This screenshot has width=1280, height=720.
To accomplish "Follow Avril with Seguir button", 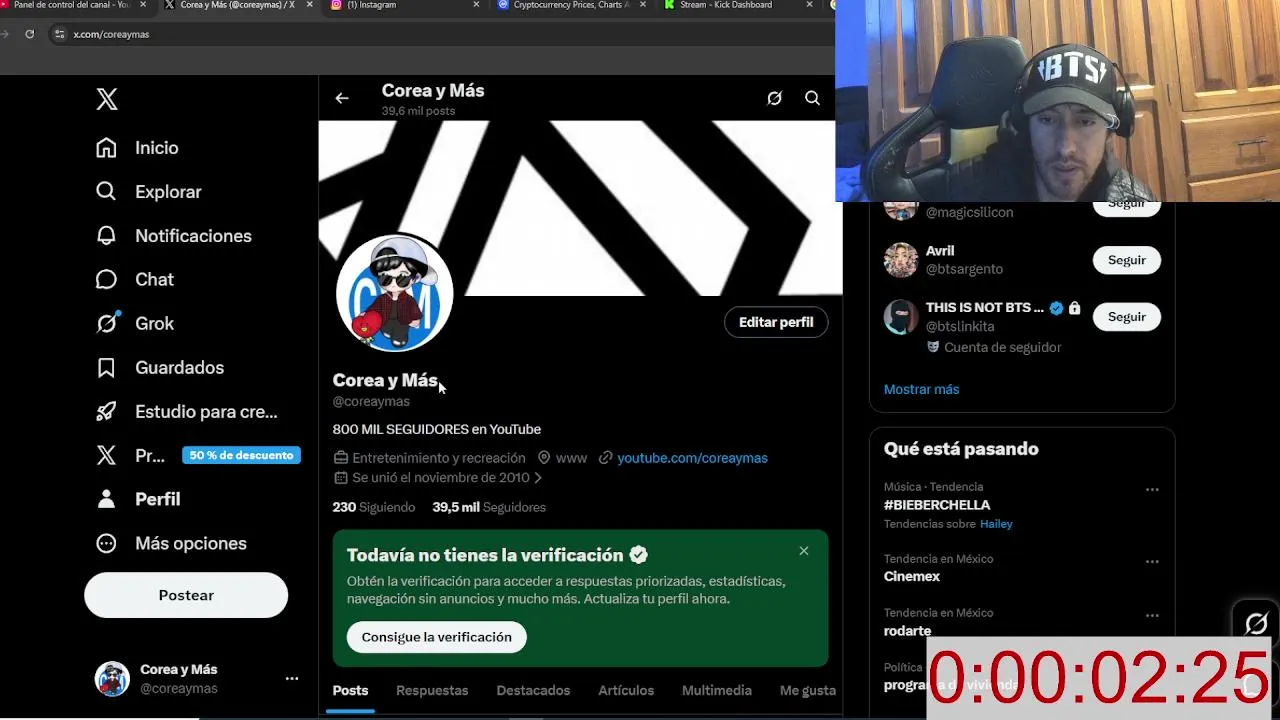I will coord(1126,260).
